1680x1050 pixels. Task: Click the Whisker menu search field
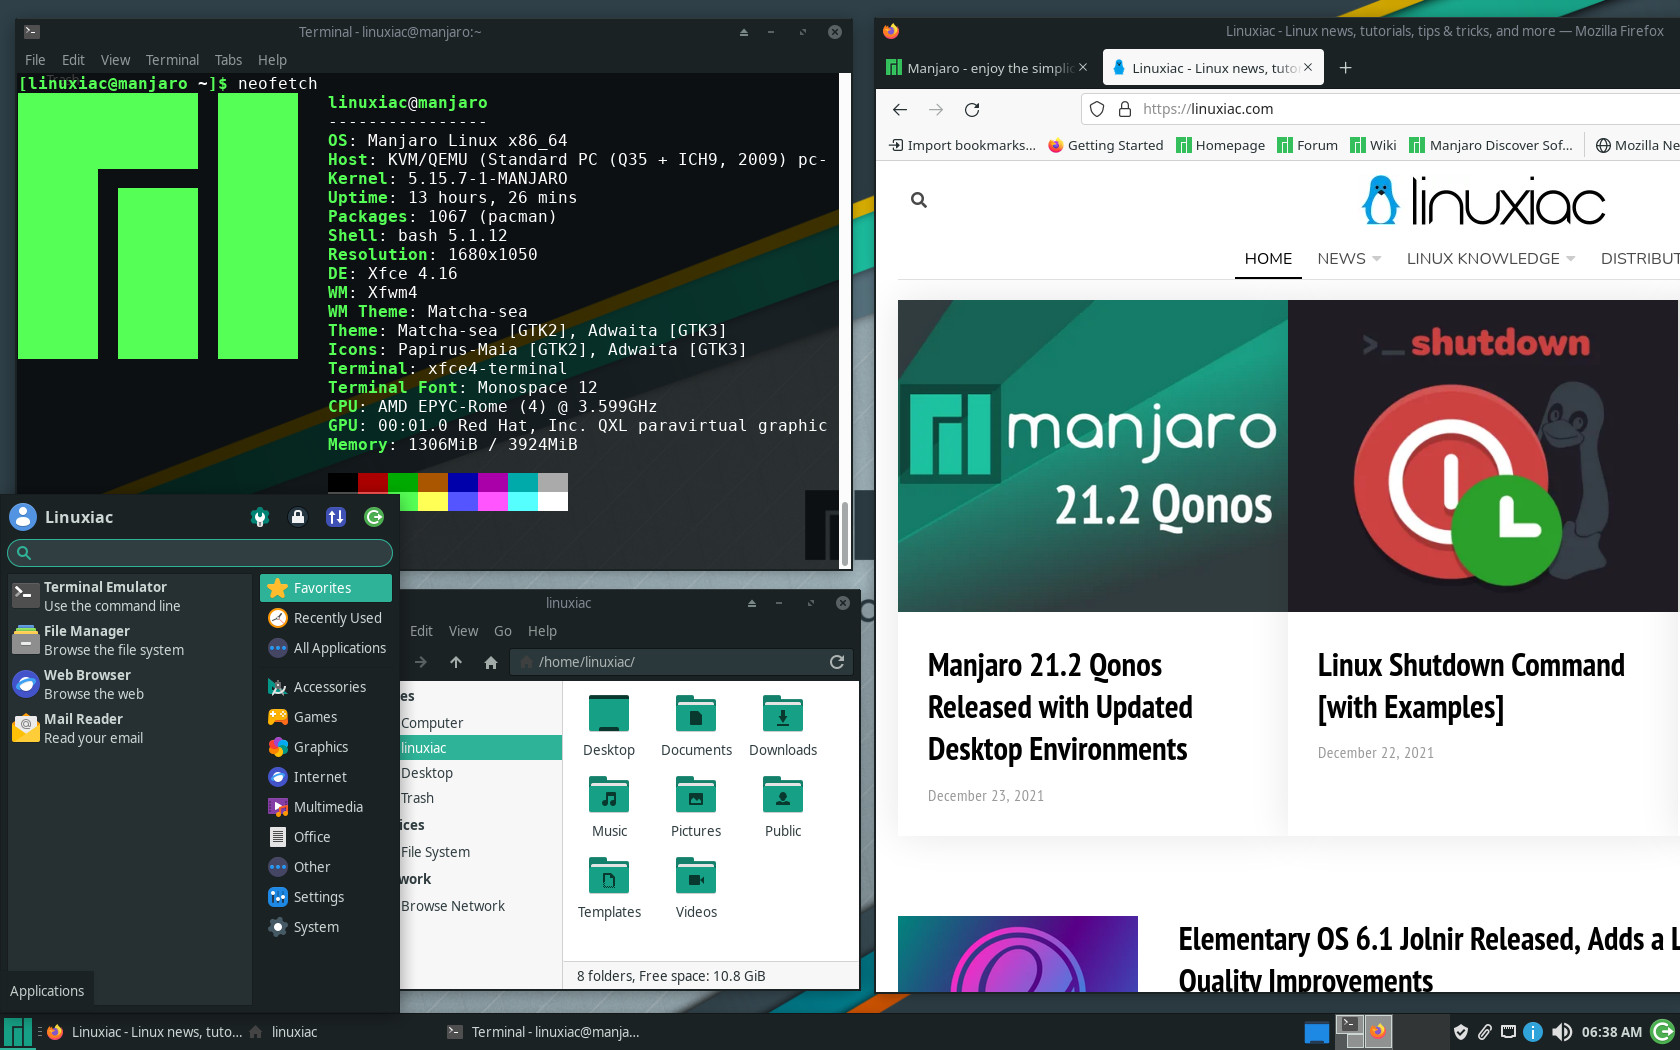[x=200, y=552]
